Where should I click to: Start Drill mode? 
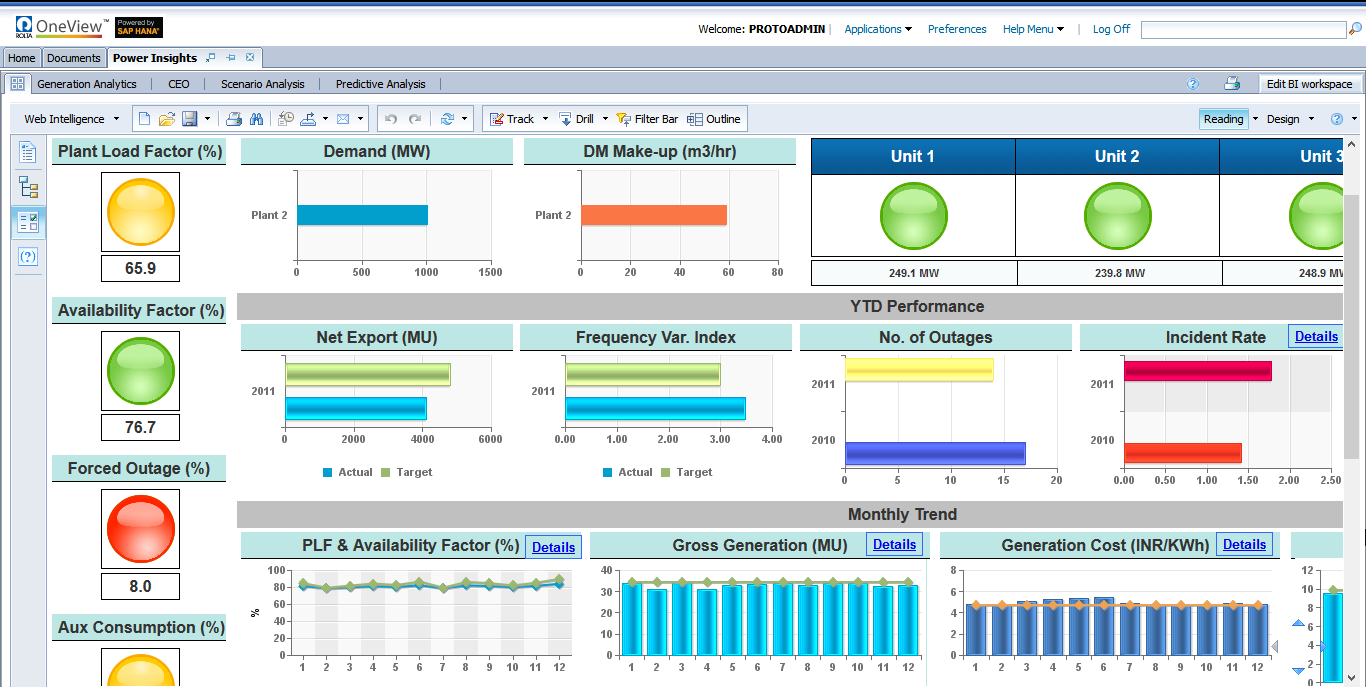click(x=576, y=119)
